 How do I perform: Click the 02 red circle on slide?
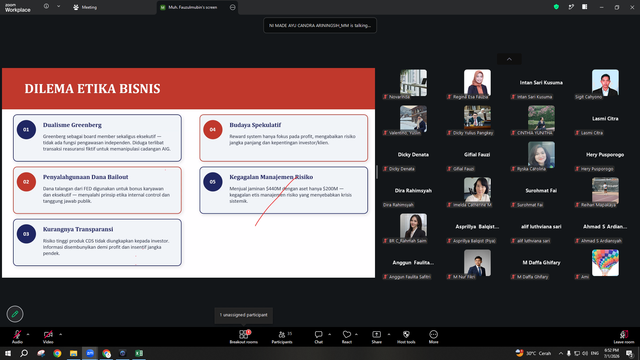(26, 182)
